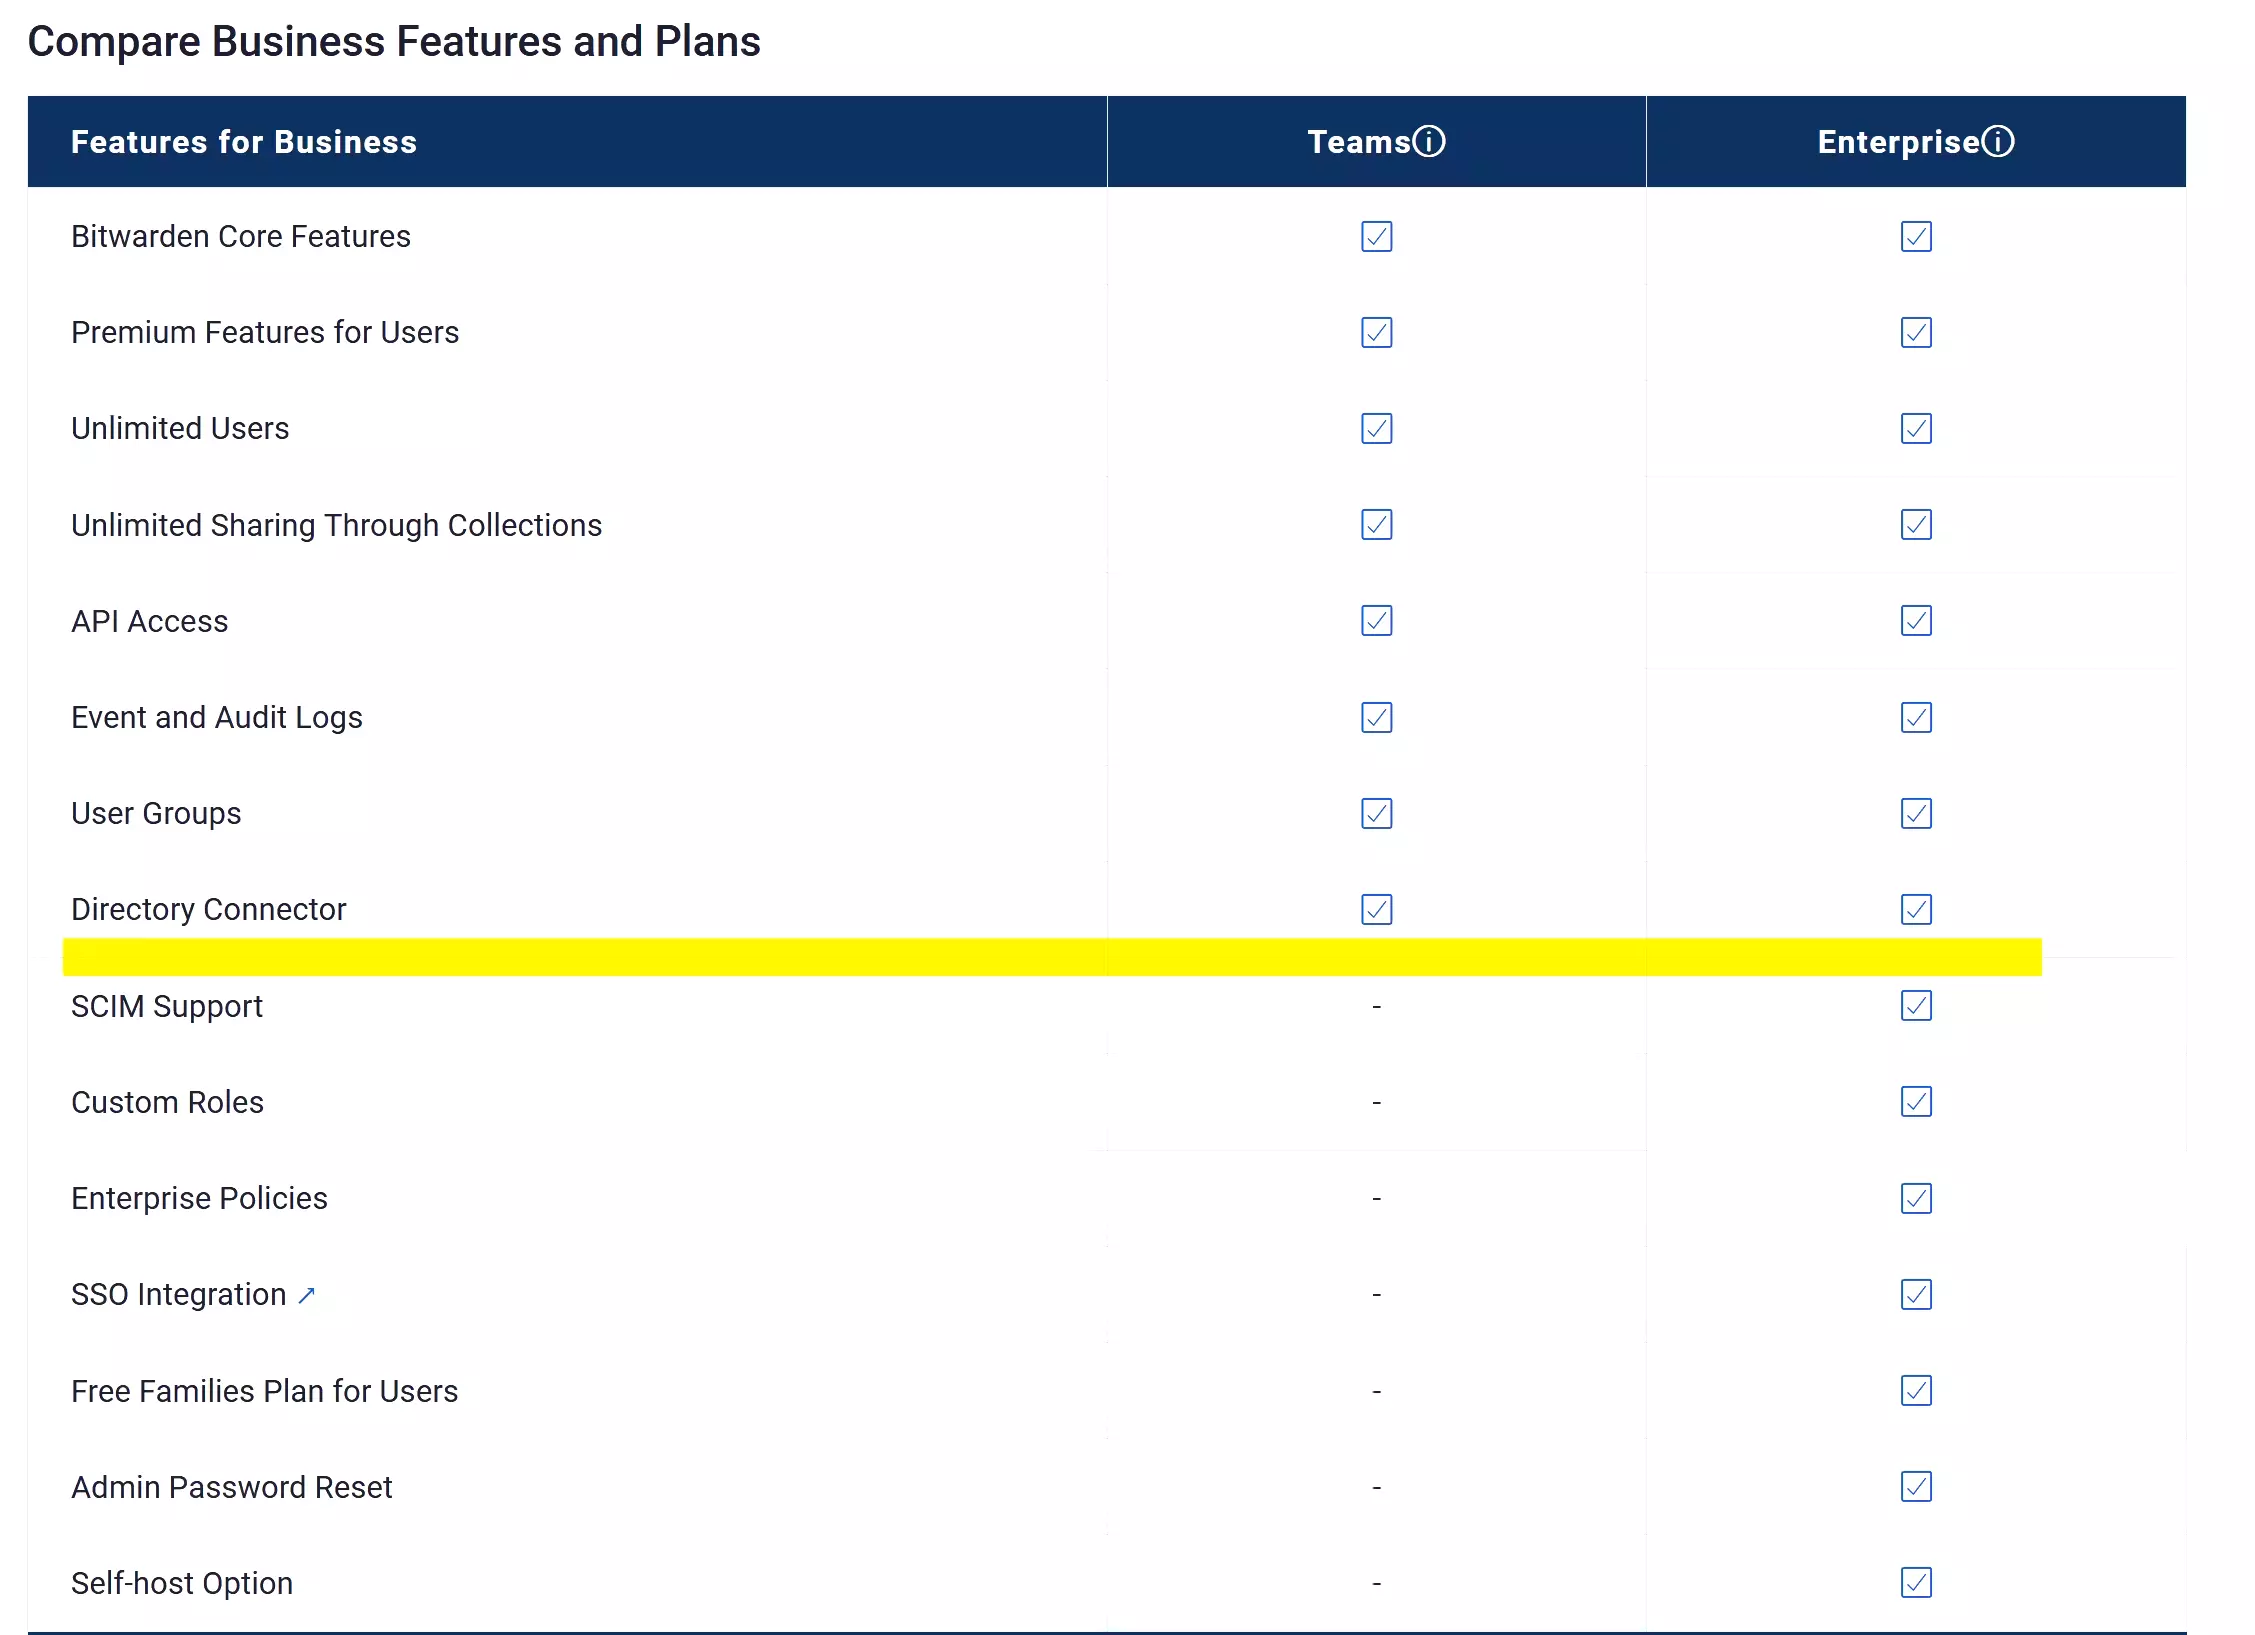The width and height of the screenshot is (2255, 1635).
Task: Toggle Unlimited Users checkbox under Teams
Action: (x=1376, y=428)
